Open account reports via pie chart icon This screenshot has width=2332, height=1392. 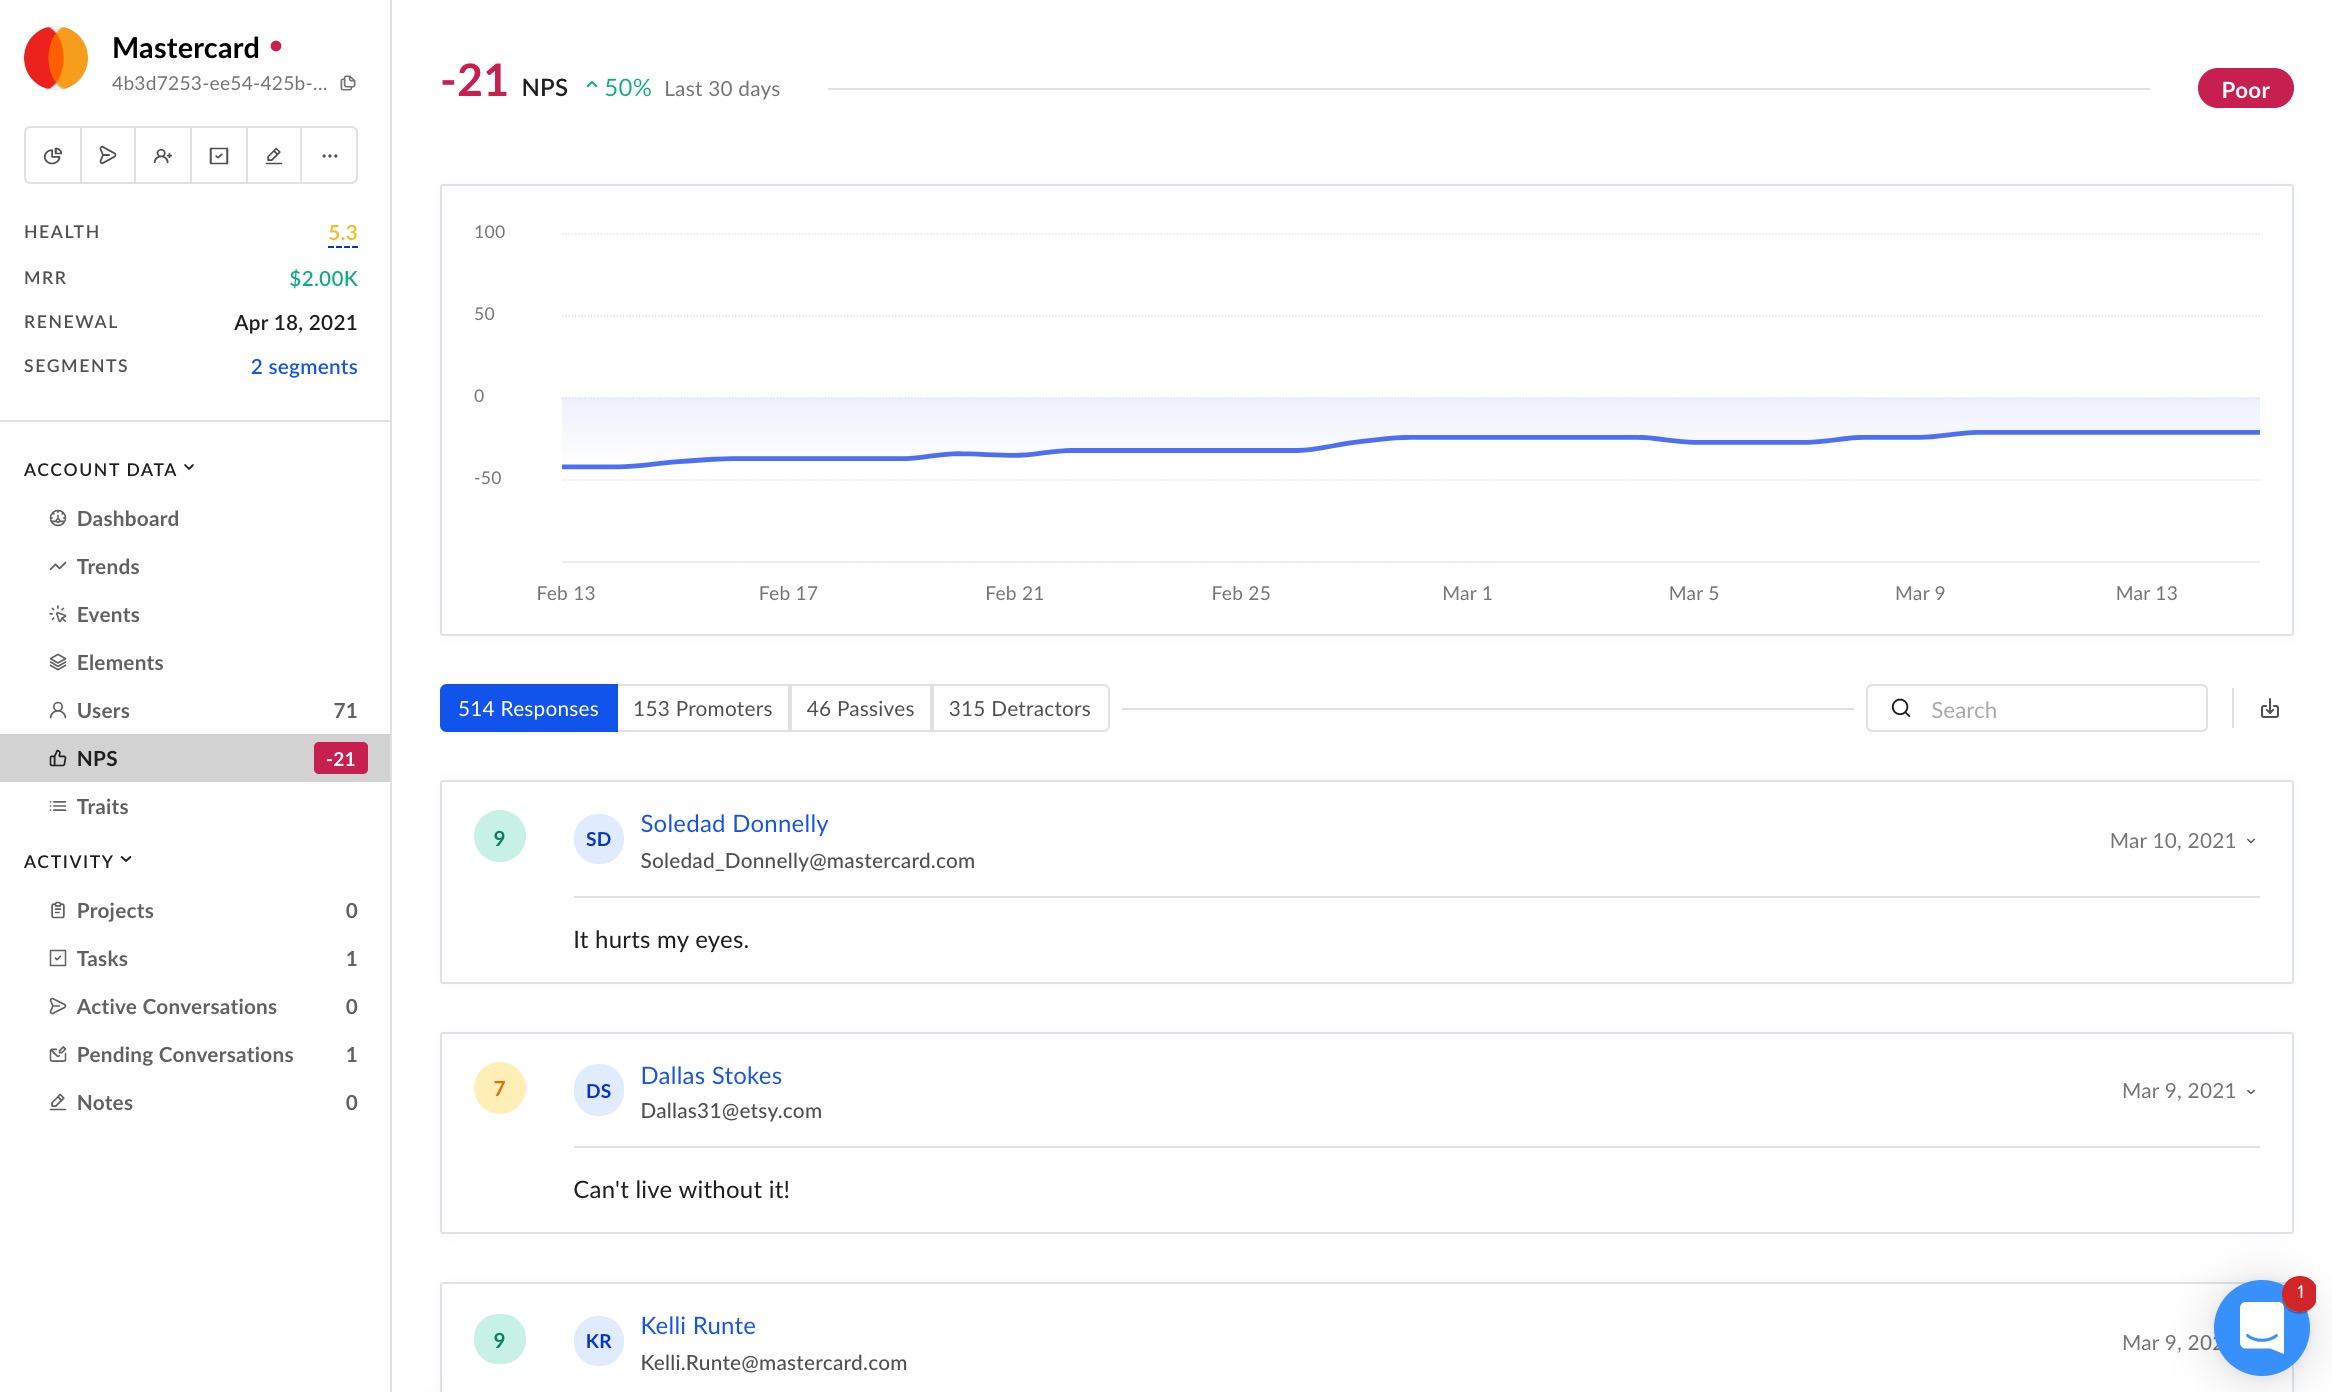point(52,155)
